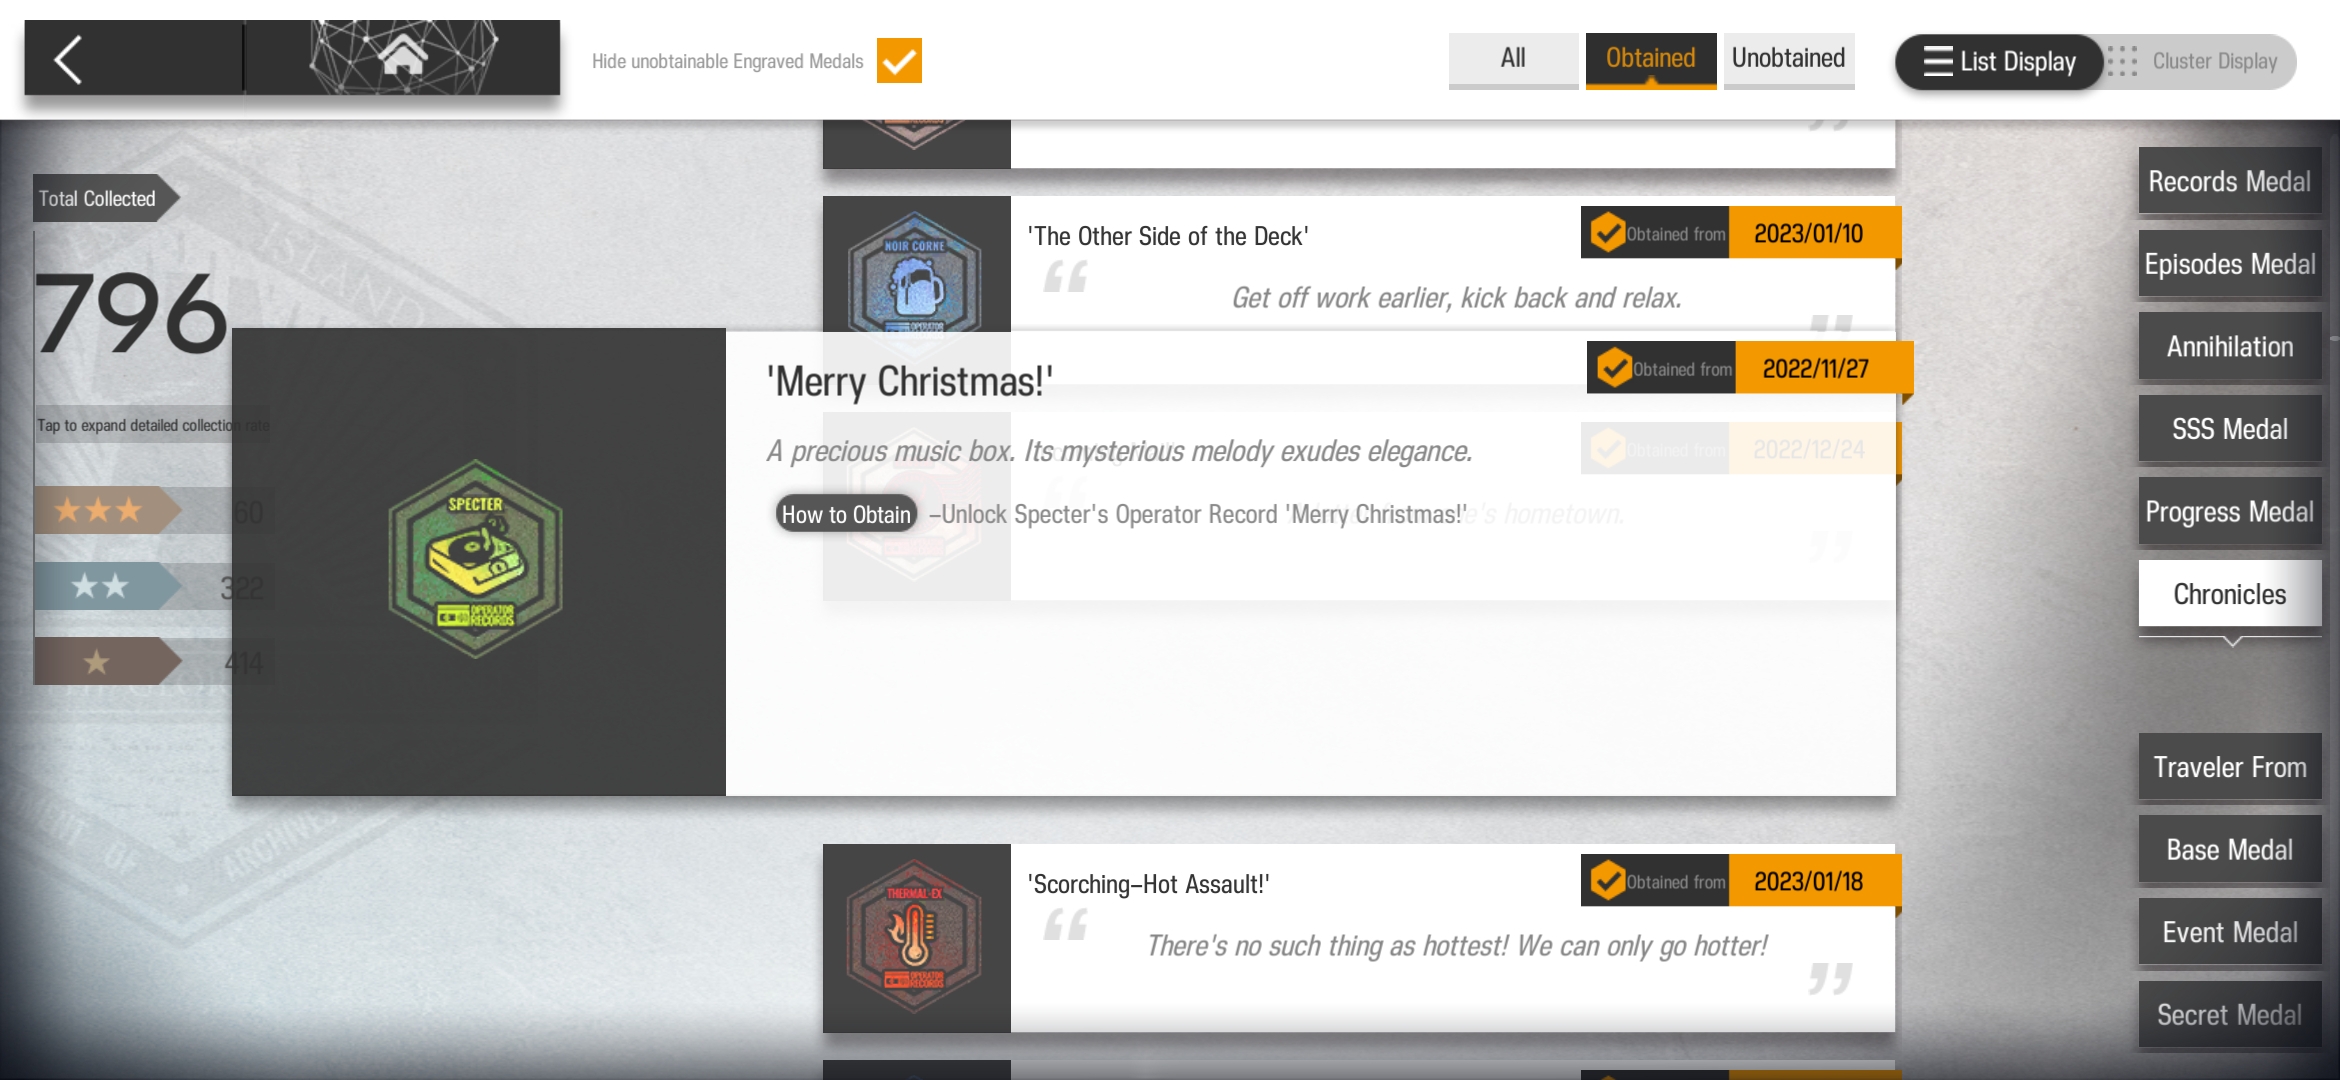Open the Records Medal category

(x=2230, y=181)
